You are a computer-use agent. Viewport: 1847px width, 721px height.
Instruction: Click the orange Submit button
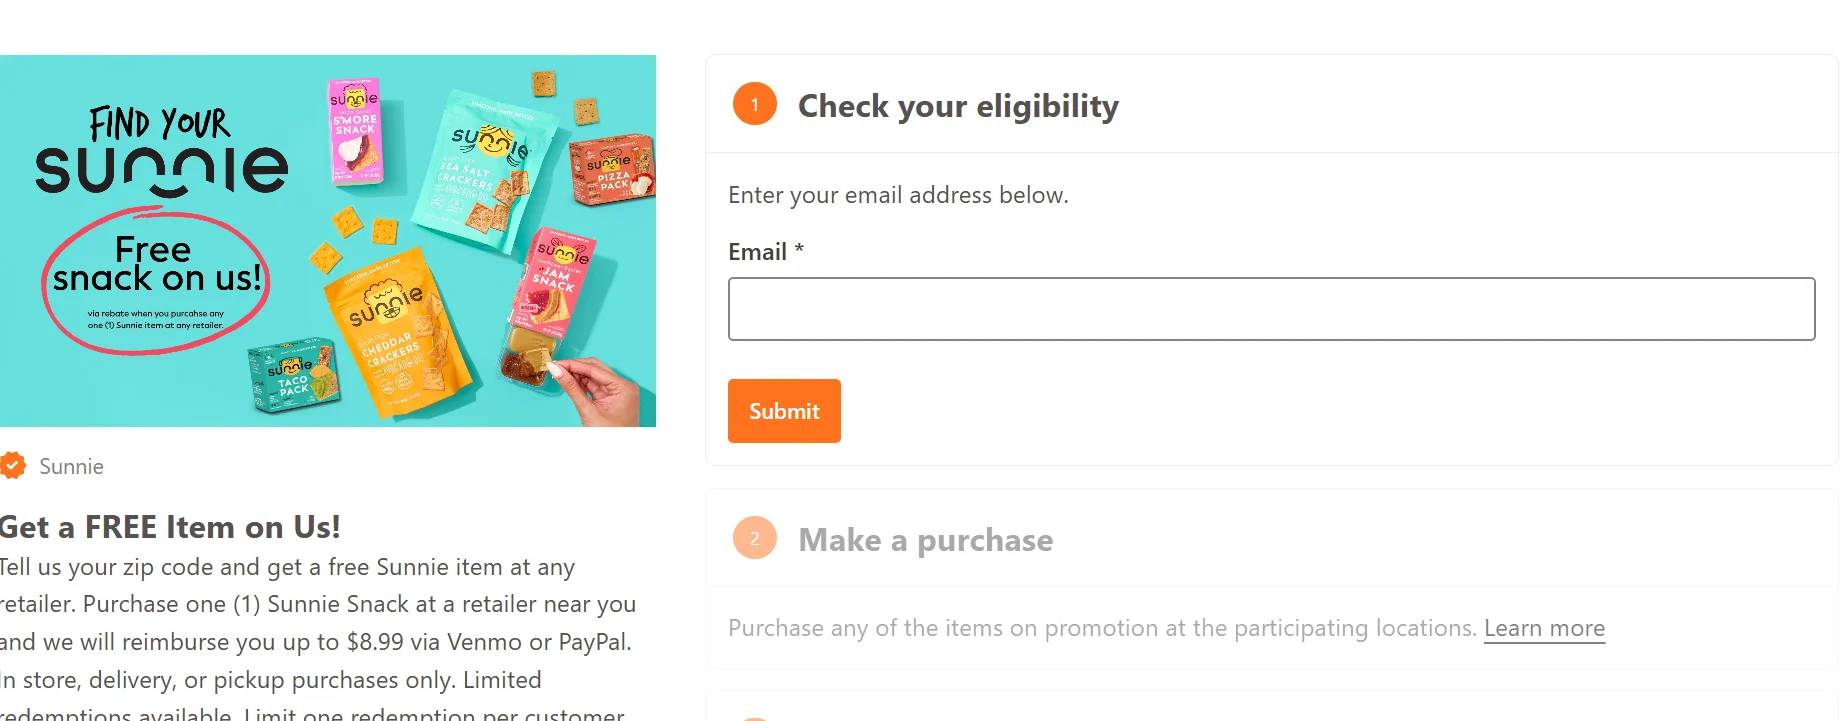tap(784, 411)
